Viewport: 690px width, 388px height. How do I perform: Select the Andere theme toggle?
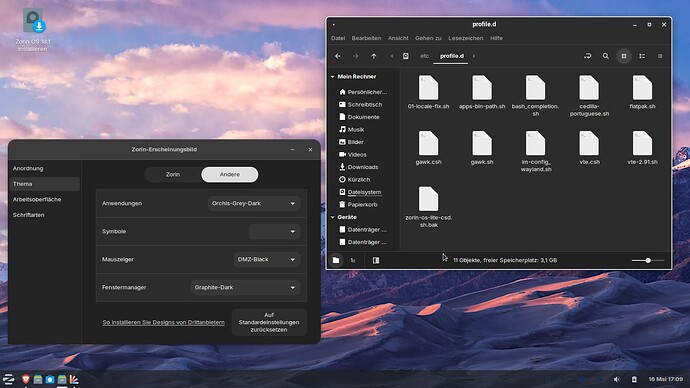[x=230, y=175]
